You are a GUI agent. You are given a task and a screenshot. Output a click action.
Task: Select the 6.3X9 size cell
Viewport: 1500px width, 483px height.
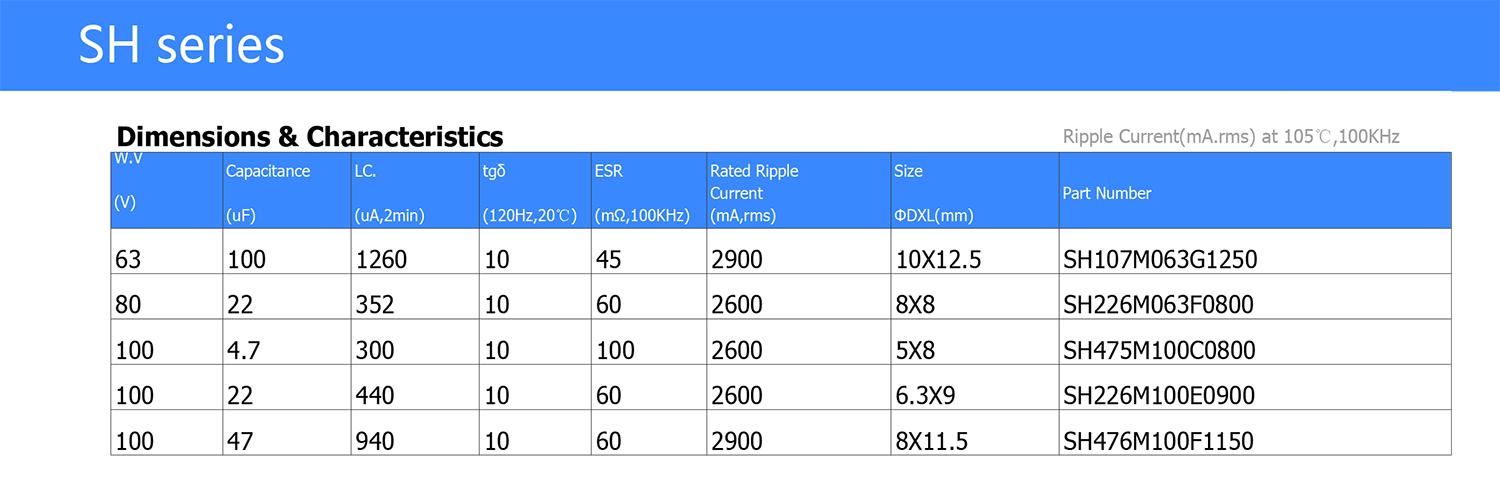[925, 396]
